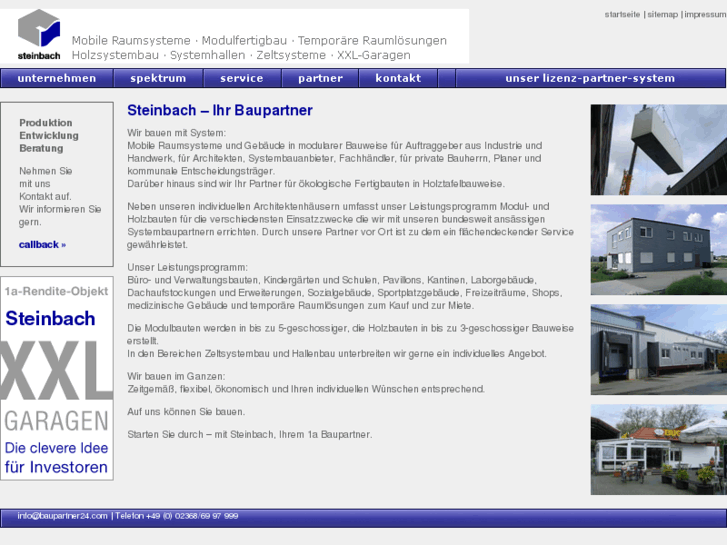Click the 'Nehmen Sie mit uns Kontakt auf' text

(x=45, y=184)
